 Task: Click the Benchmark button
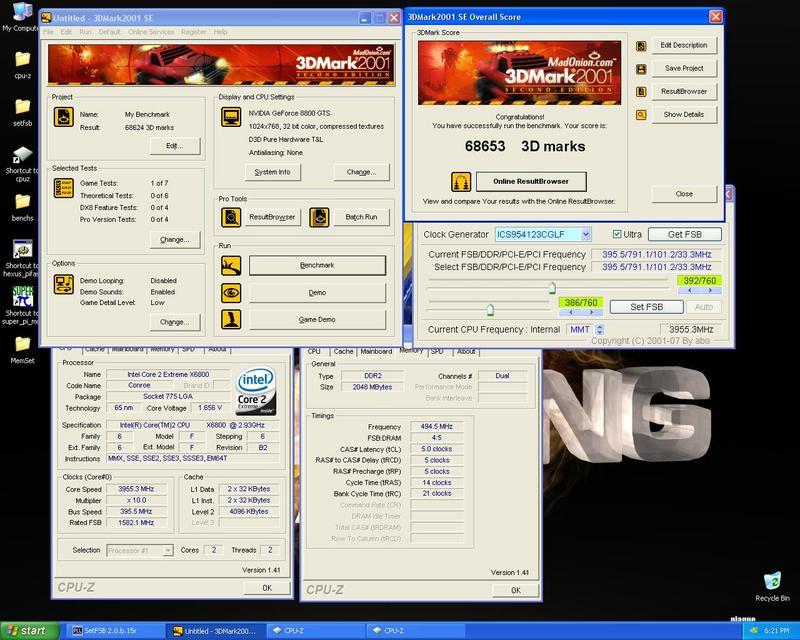(x=317, y=265)
